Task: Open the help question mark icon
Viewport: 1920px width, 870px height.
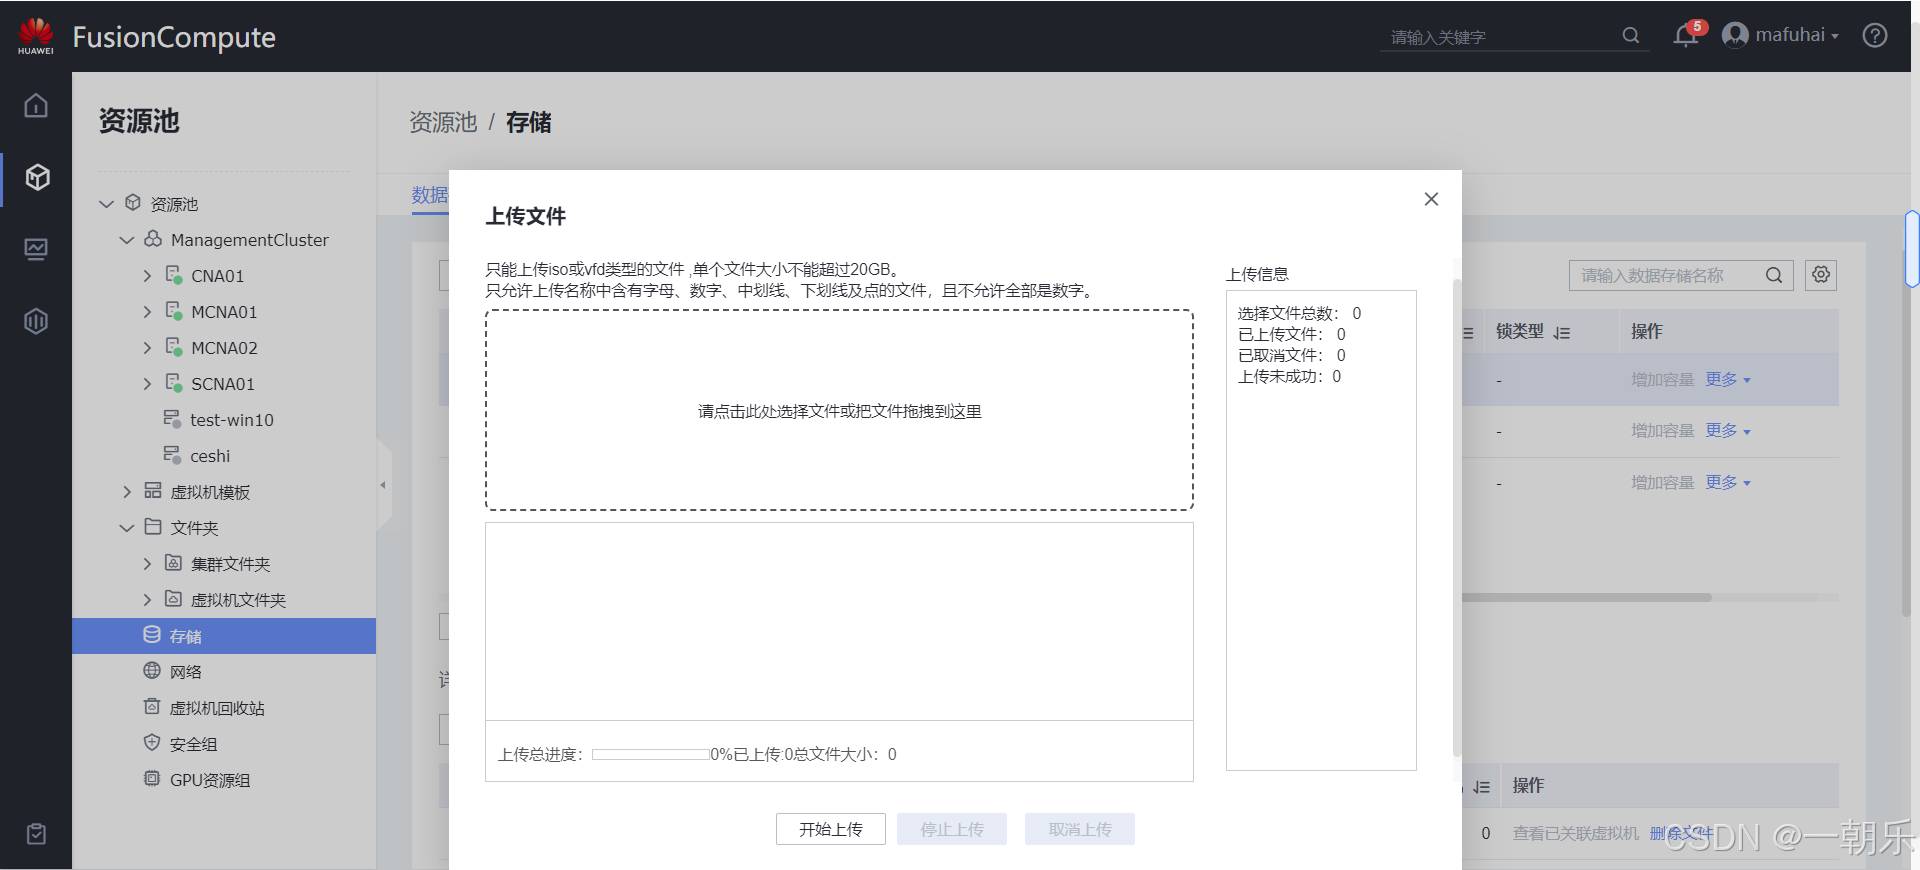Action: click(1875, 35)
